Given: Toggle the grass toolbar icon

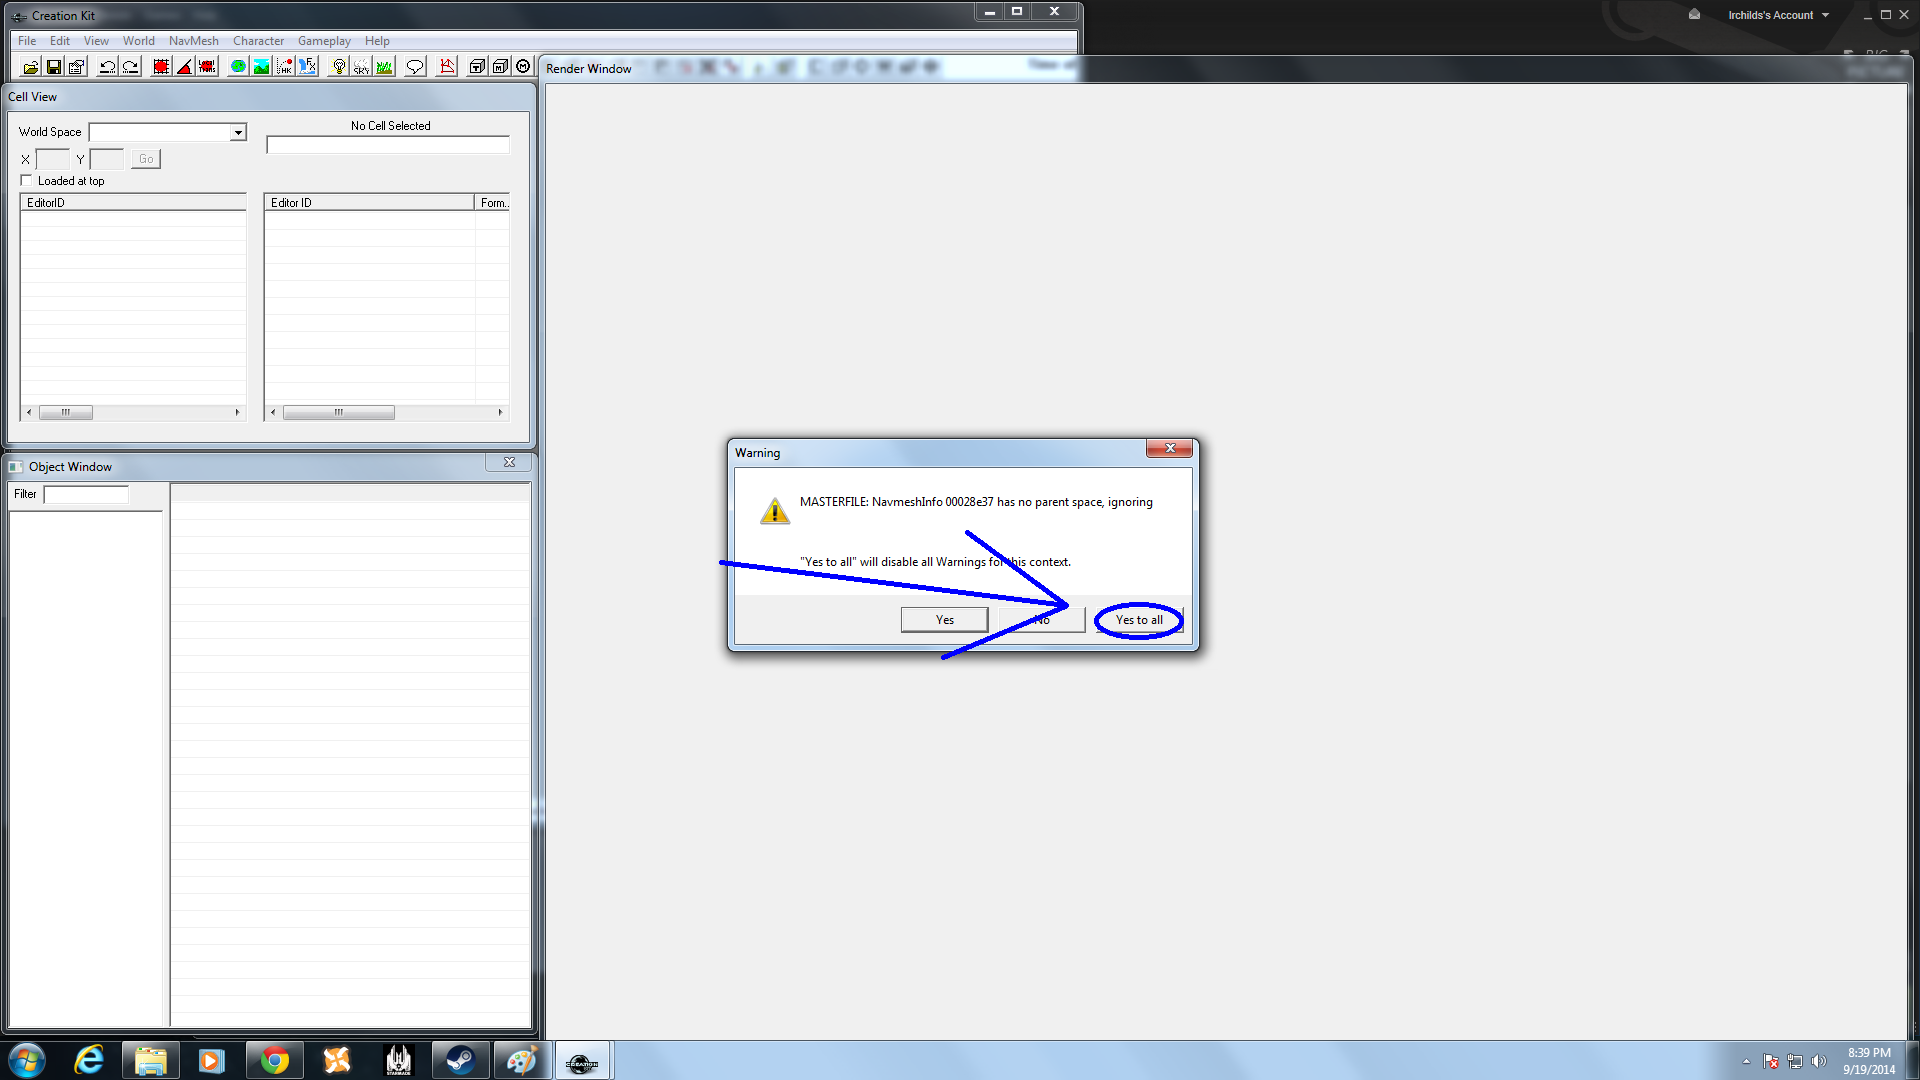Looking at the screenshot, I should point(384,67).
